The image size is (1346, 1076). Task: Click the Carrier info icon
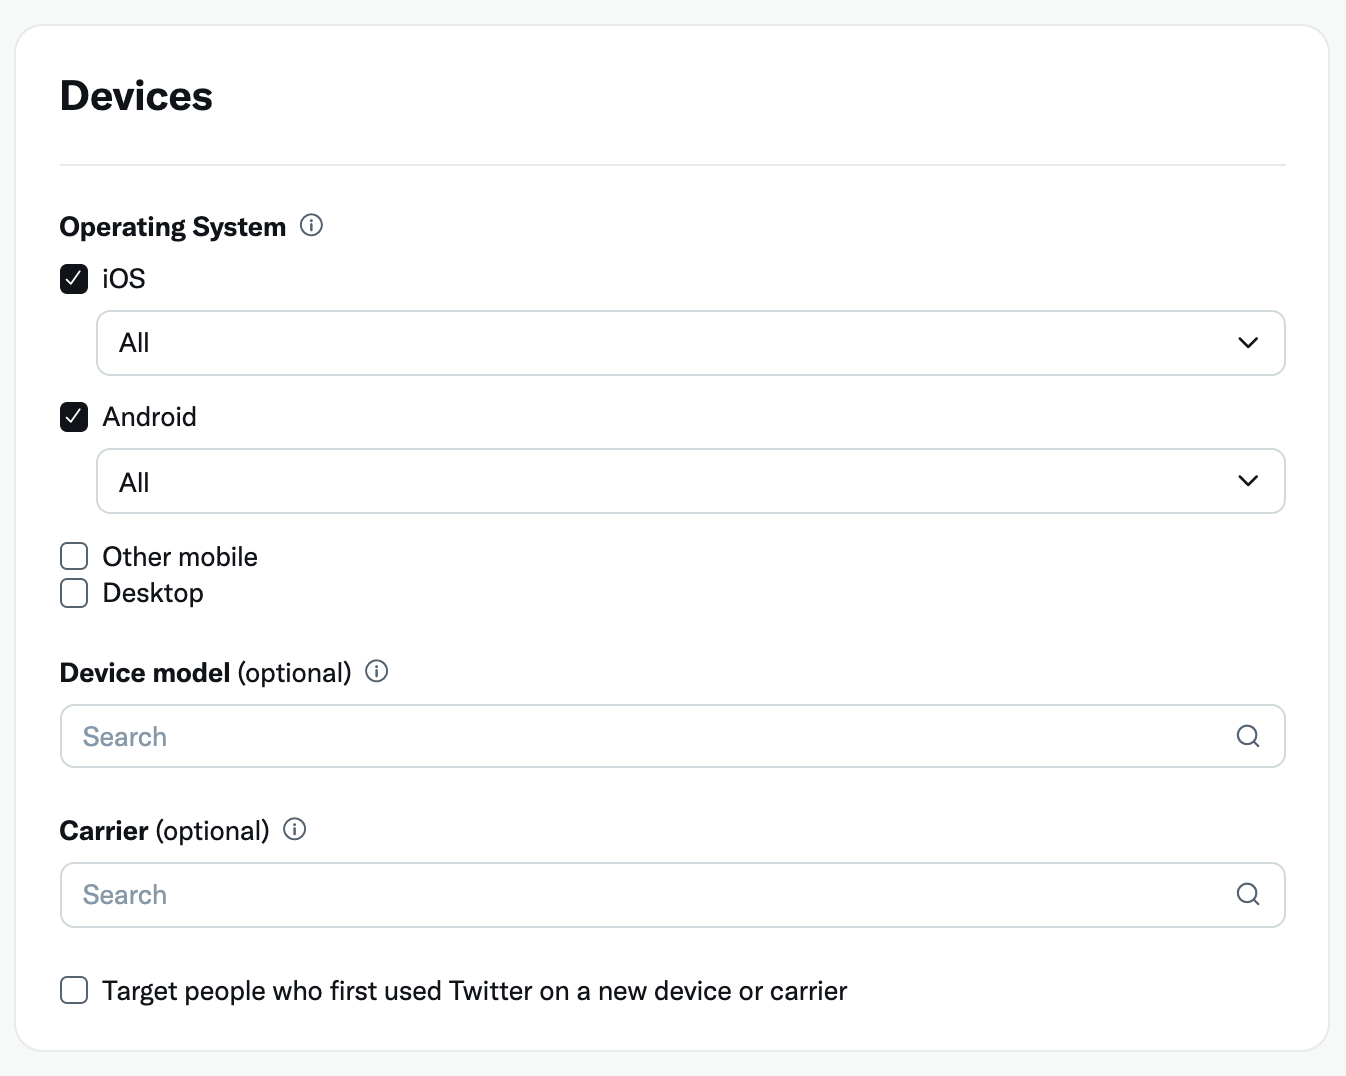pos(294,829)
